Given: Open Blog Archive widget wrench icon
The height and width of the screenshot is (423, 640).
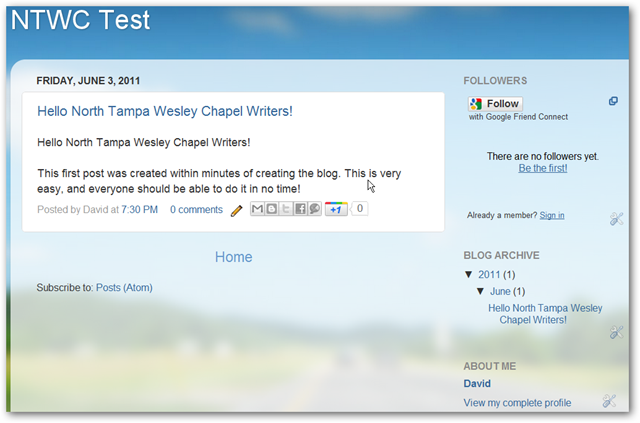Looking at the screenshot, I should pyautogui.click(x=616, y=332).
